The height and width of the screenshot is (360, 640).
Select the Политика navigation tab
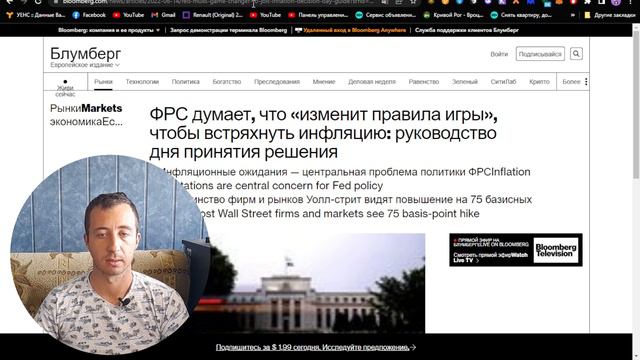click(x=185, y=82)
